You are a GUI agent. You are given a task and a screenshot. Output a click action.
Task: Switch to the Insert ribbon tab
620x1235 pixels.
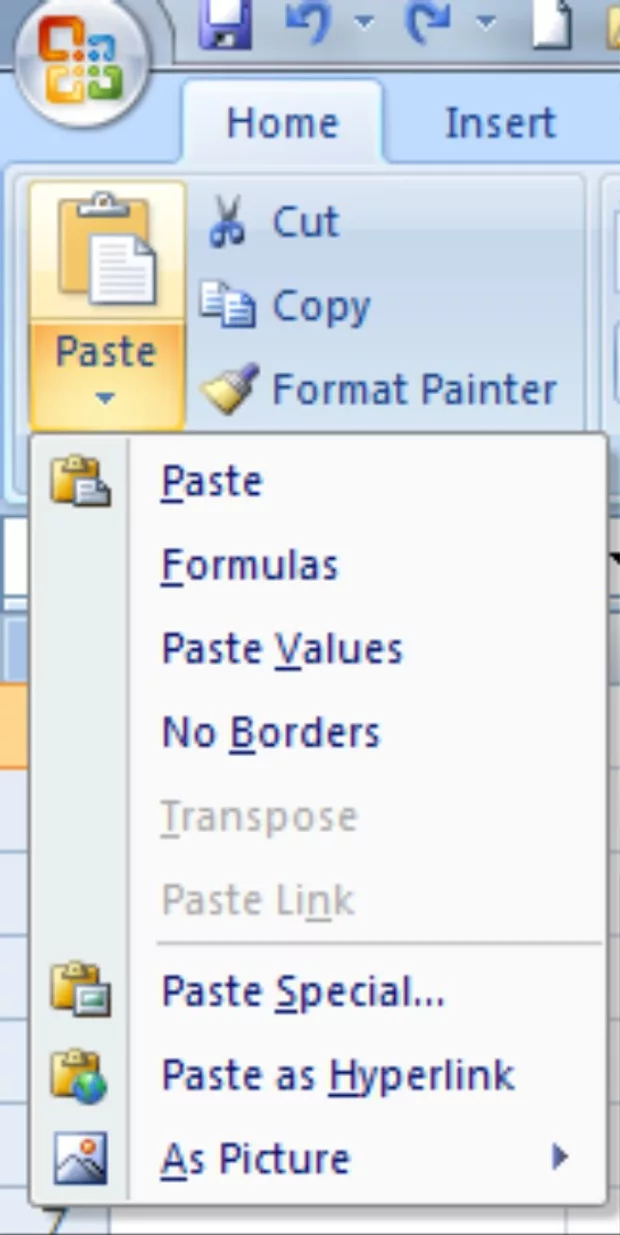(499, 123)
